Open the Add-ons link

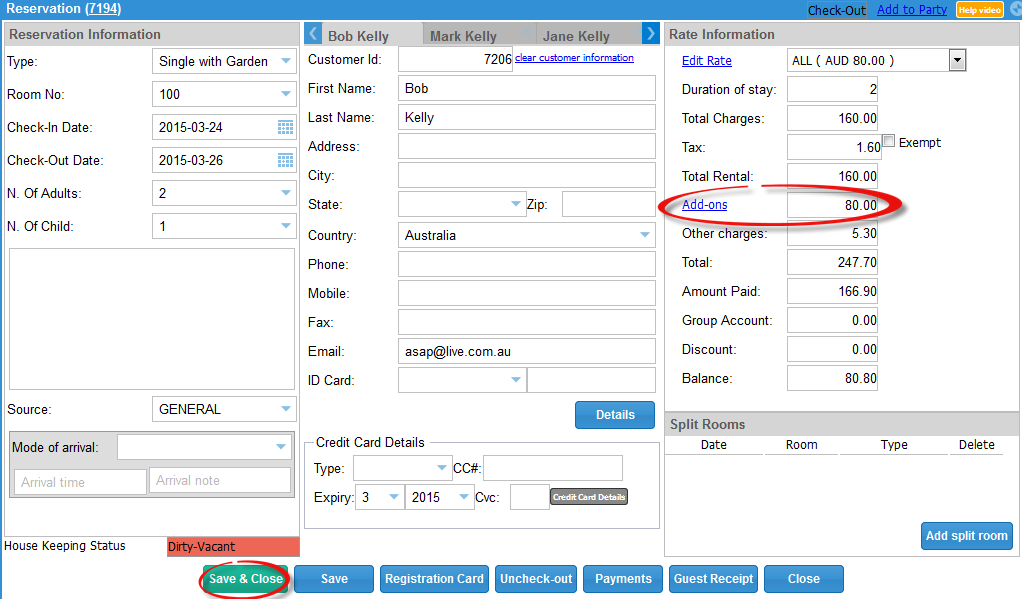coord(704,205)
